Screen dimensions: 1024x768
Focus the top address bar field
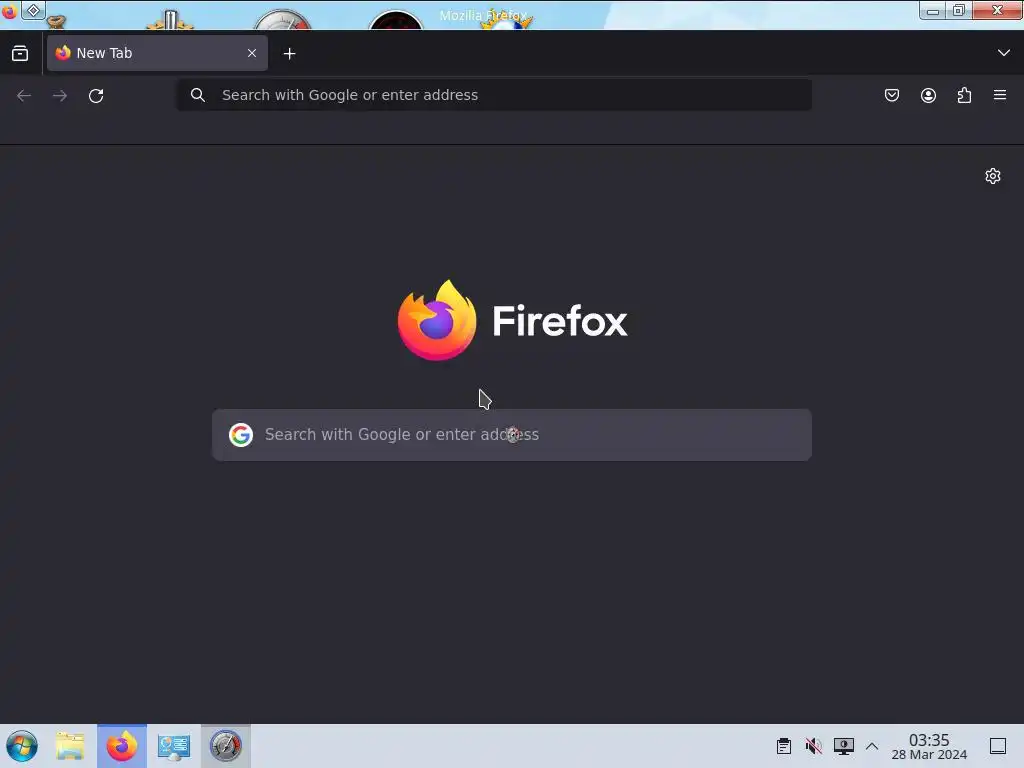click(494, 95)
